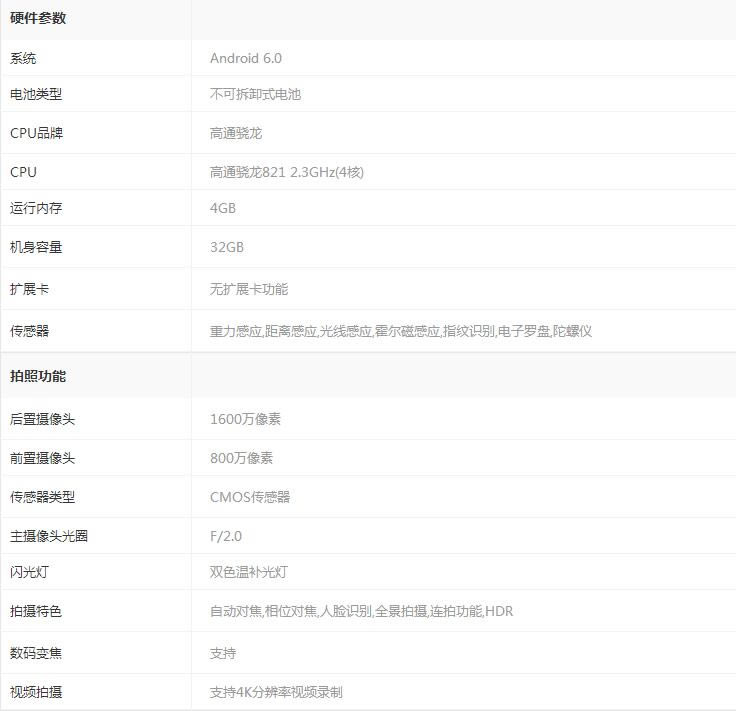Click the 4GB 运行内存 value
The image size is (736, 711).
click(223, 208)
